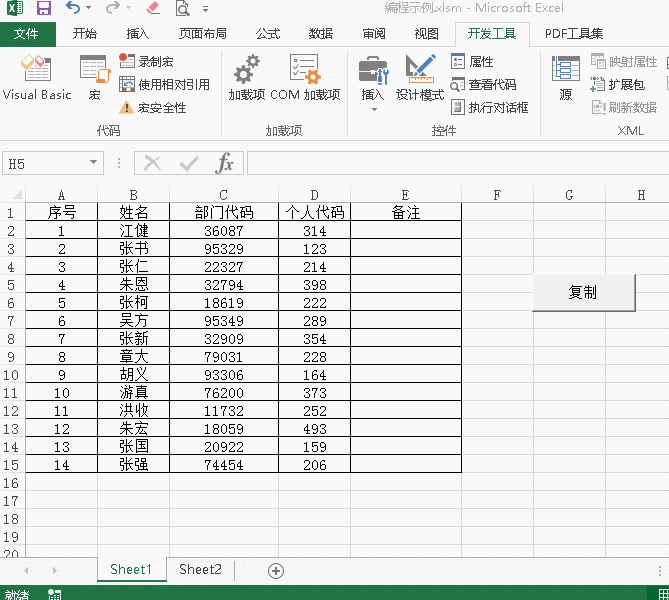The height and width of the screenshot is (600, 669).
Task: Click the formula confirm check button
Action: [x=189, y=163]
